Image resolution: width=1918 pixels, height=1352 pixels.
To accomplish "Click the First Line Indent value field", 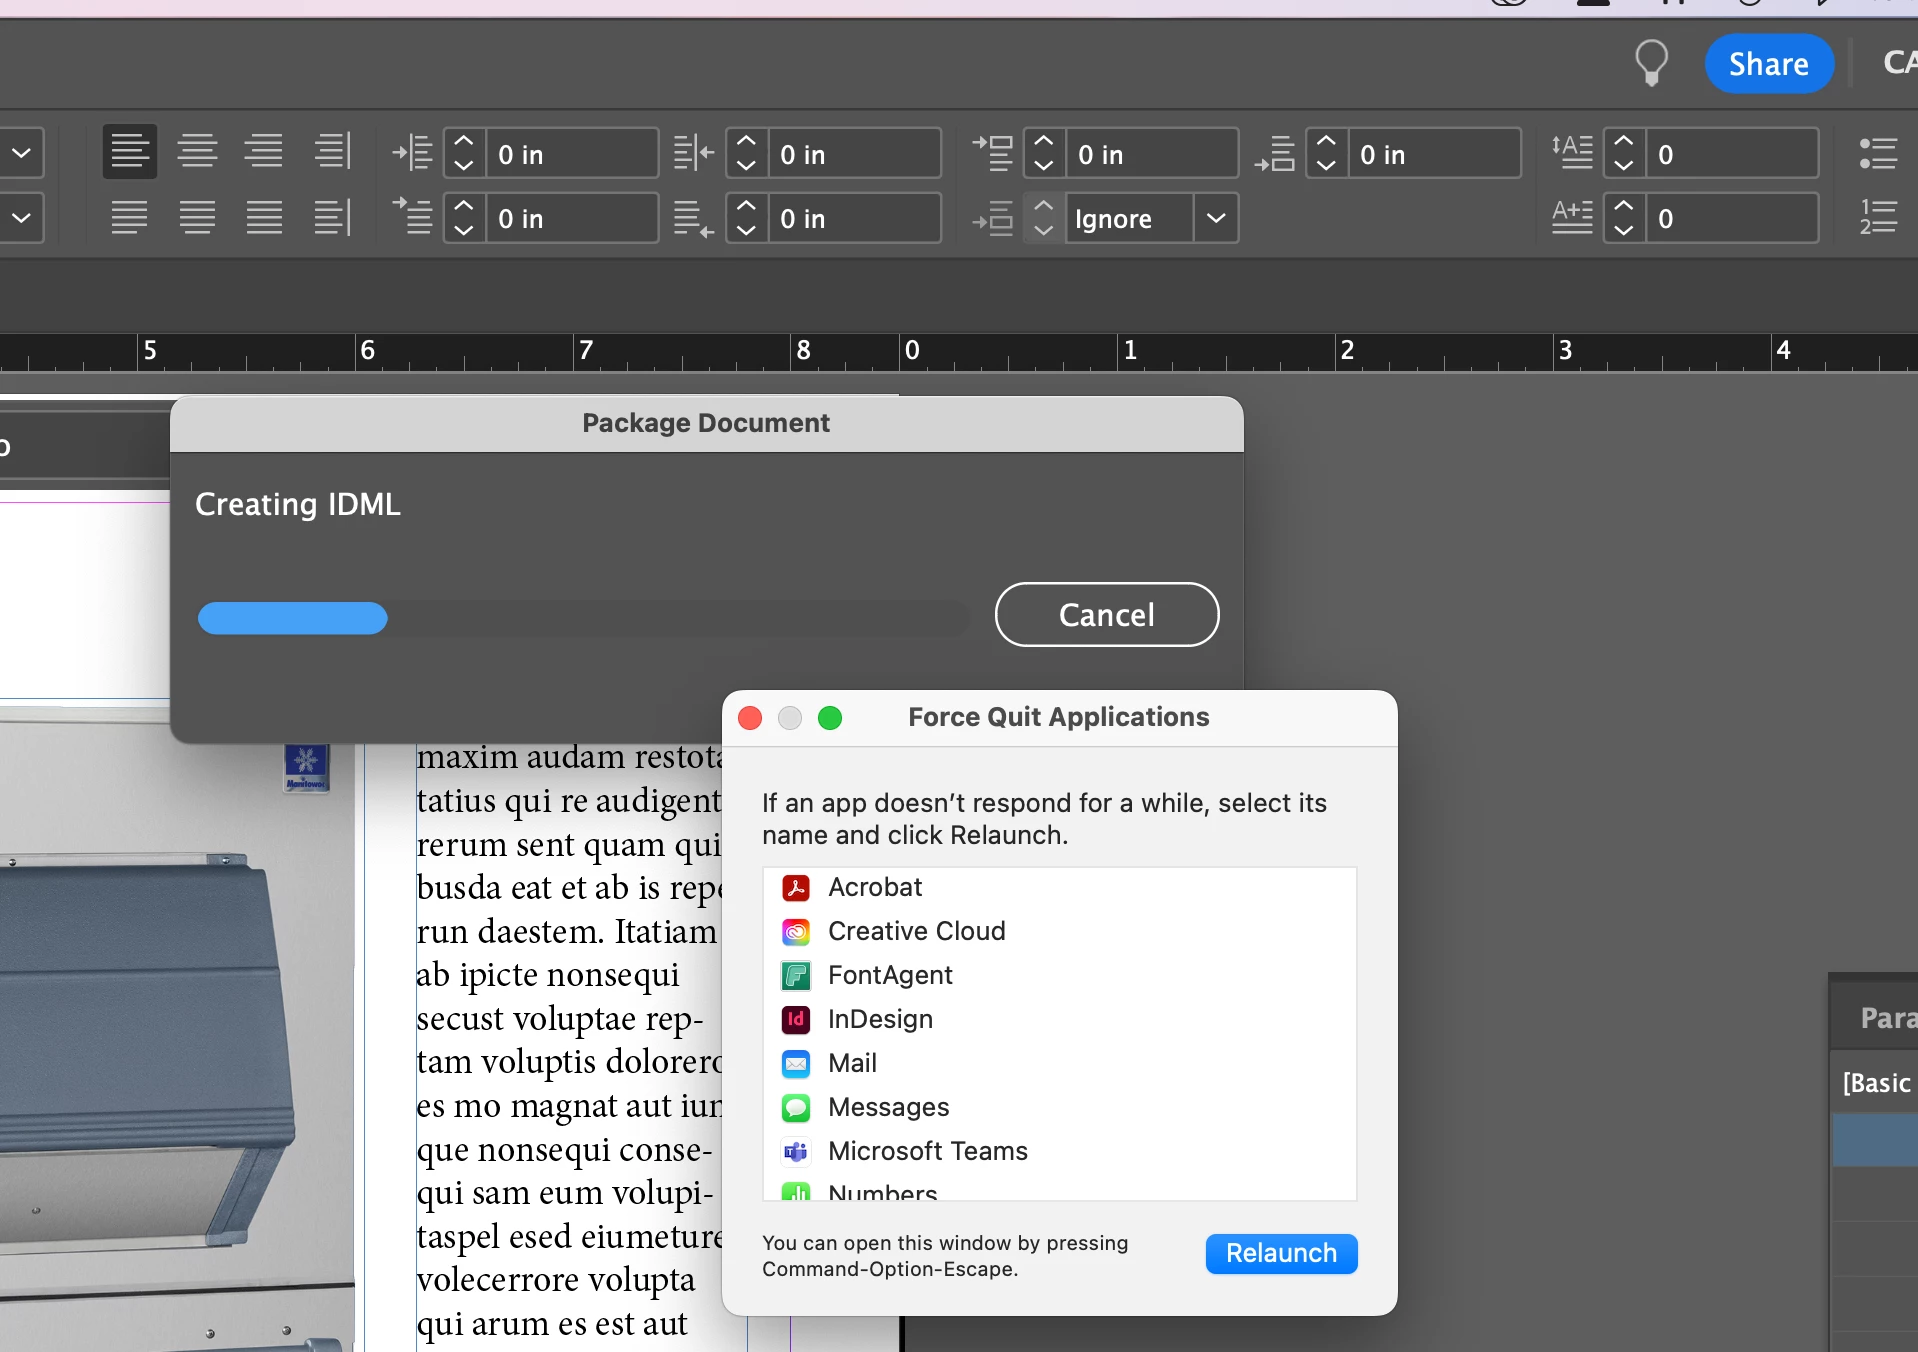I will click(x=572, y=218).
